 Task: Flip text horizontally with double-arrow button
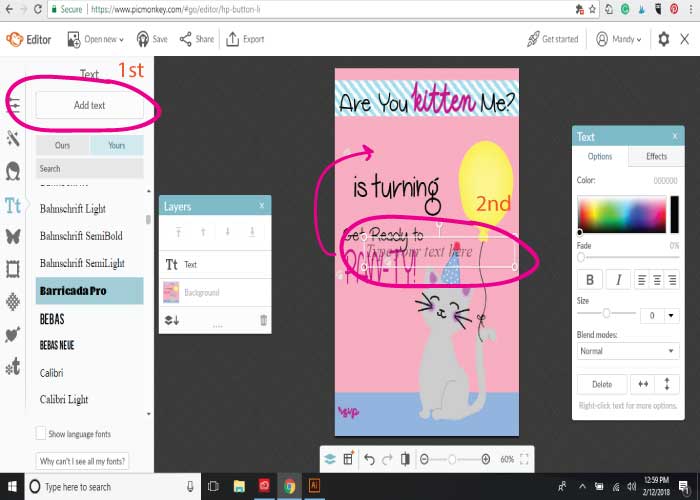[x=645, y=383]
